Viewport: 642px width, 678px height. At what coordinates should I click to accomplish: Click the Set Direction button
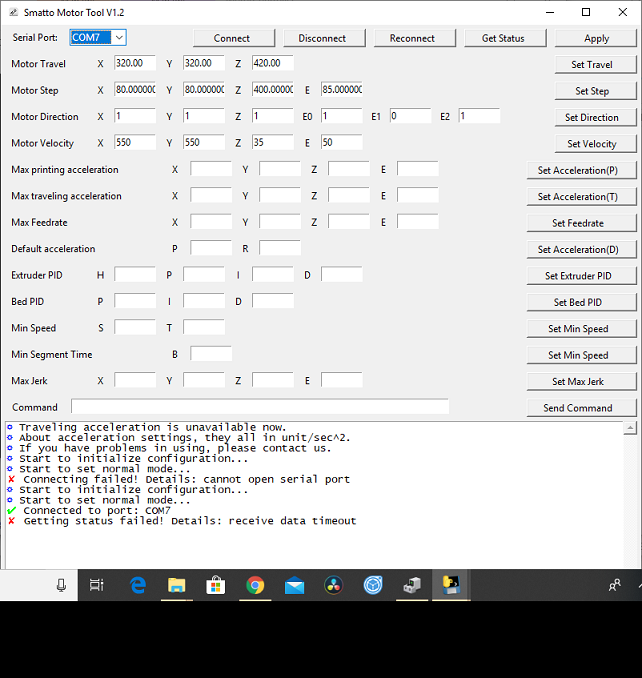pos(596,117)
